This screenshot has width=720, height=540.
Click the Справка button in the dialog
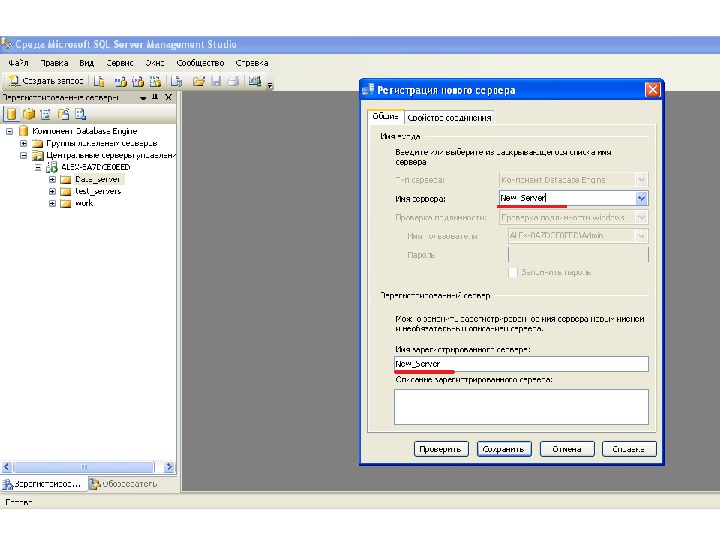tap(629, 449)
